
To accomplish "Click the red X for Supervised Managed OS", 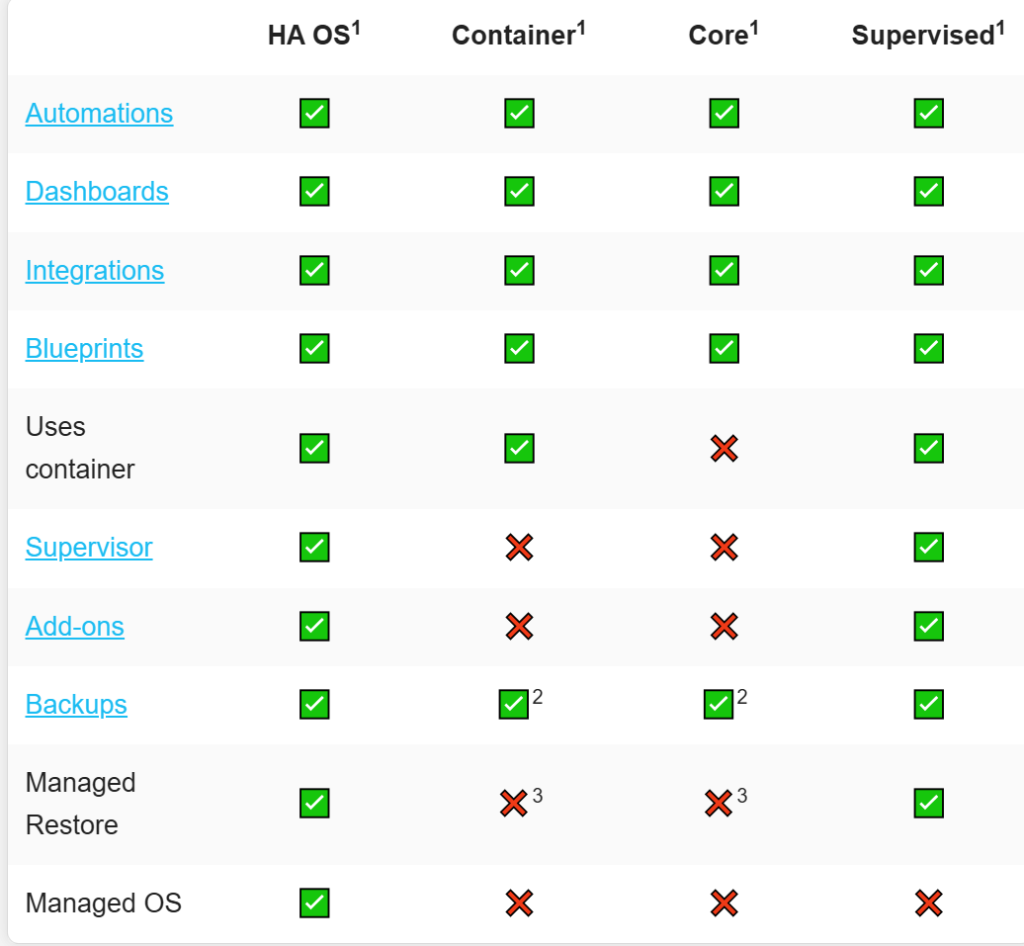I will (928, 904).
